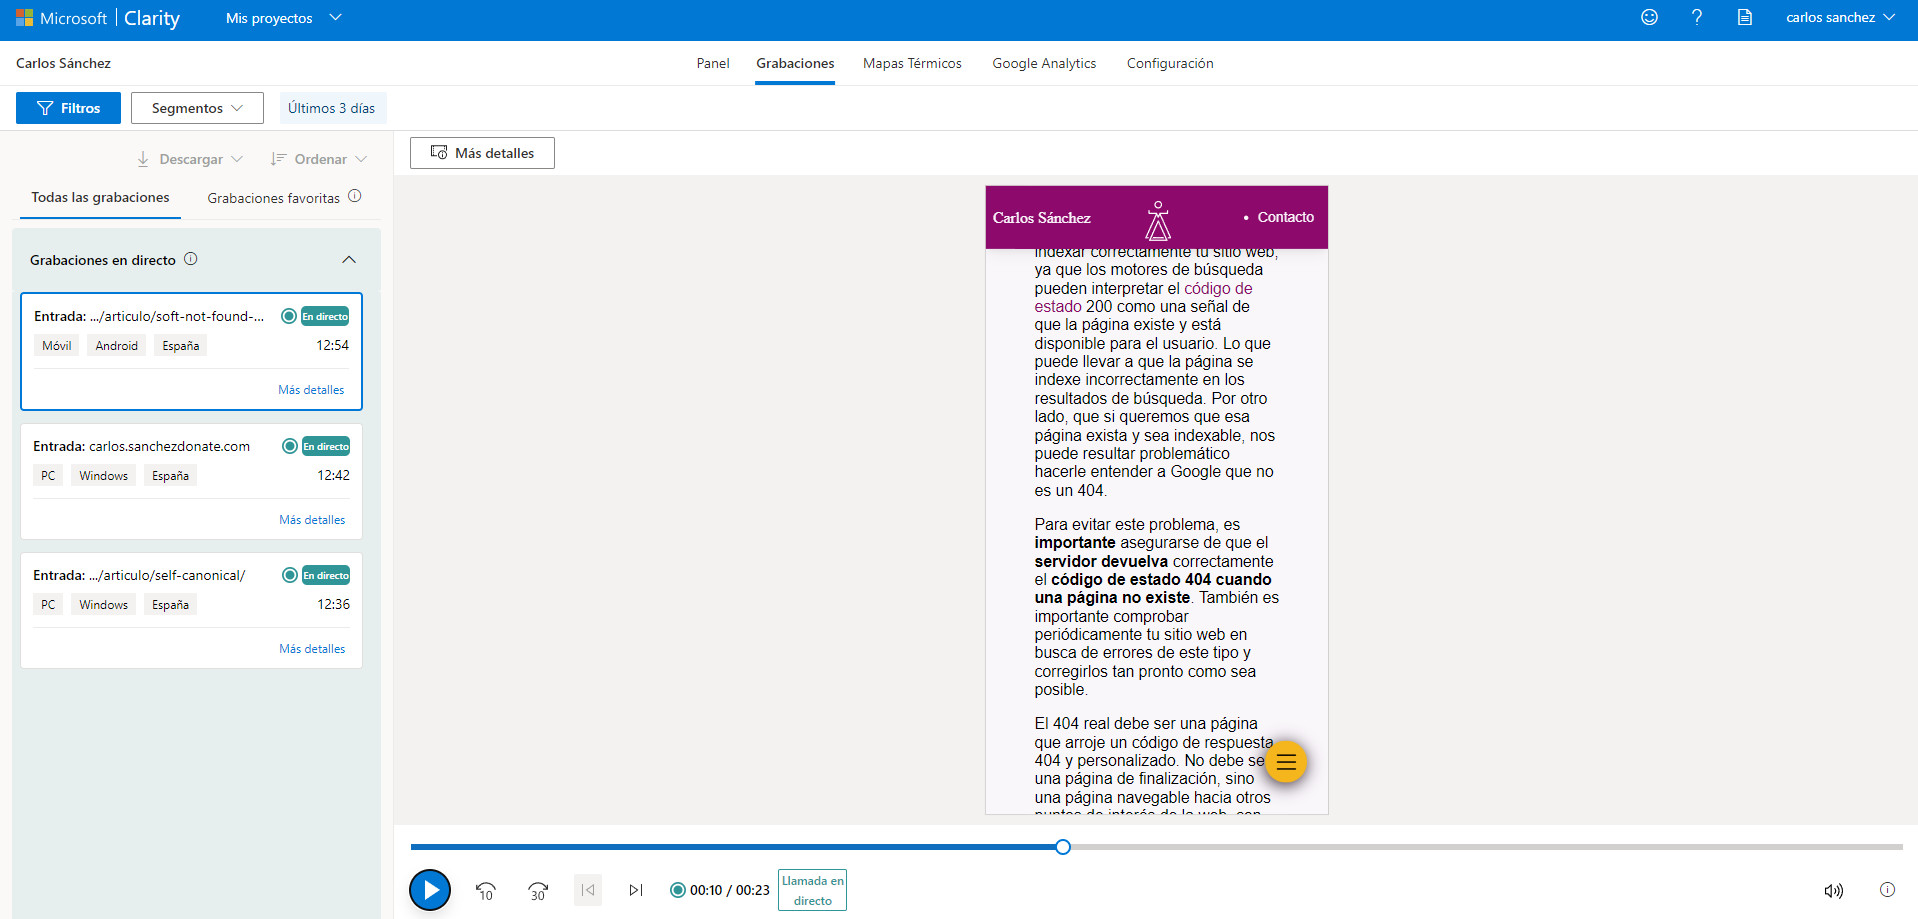Open the feedback smiley icon

(x=1649, y=18)
